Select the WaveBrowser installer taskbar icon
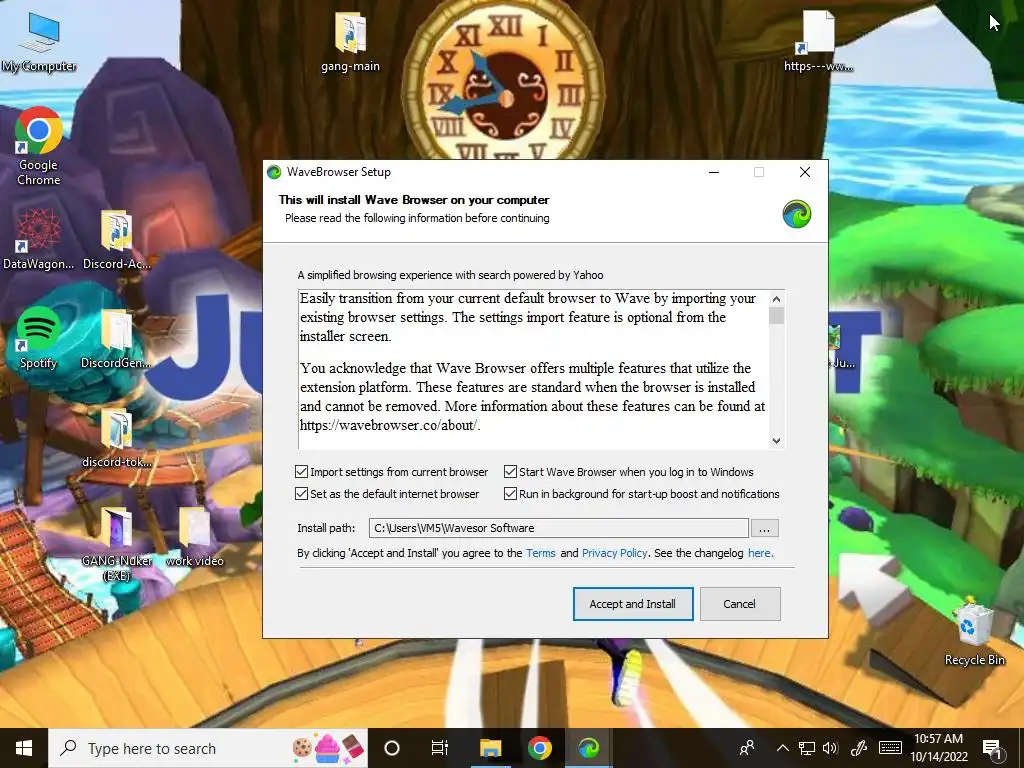The height and width of the screenshot is (768, 1024). 588,748
